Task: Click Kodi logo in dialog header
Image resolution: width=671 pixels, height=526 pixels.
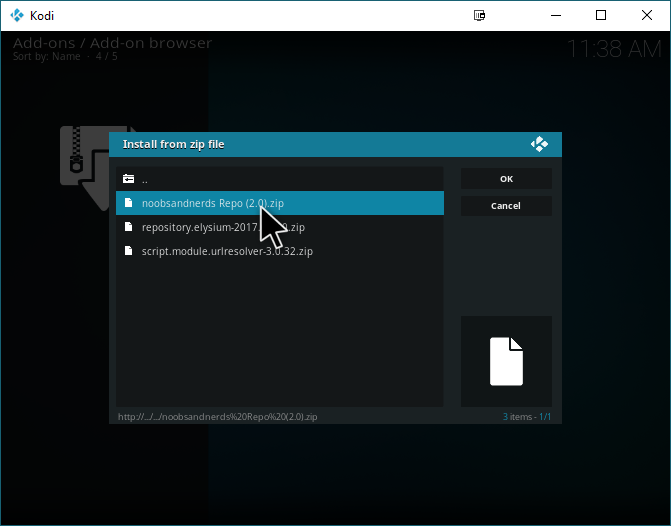Action: click(x=539, y=144)
